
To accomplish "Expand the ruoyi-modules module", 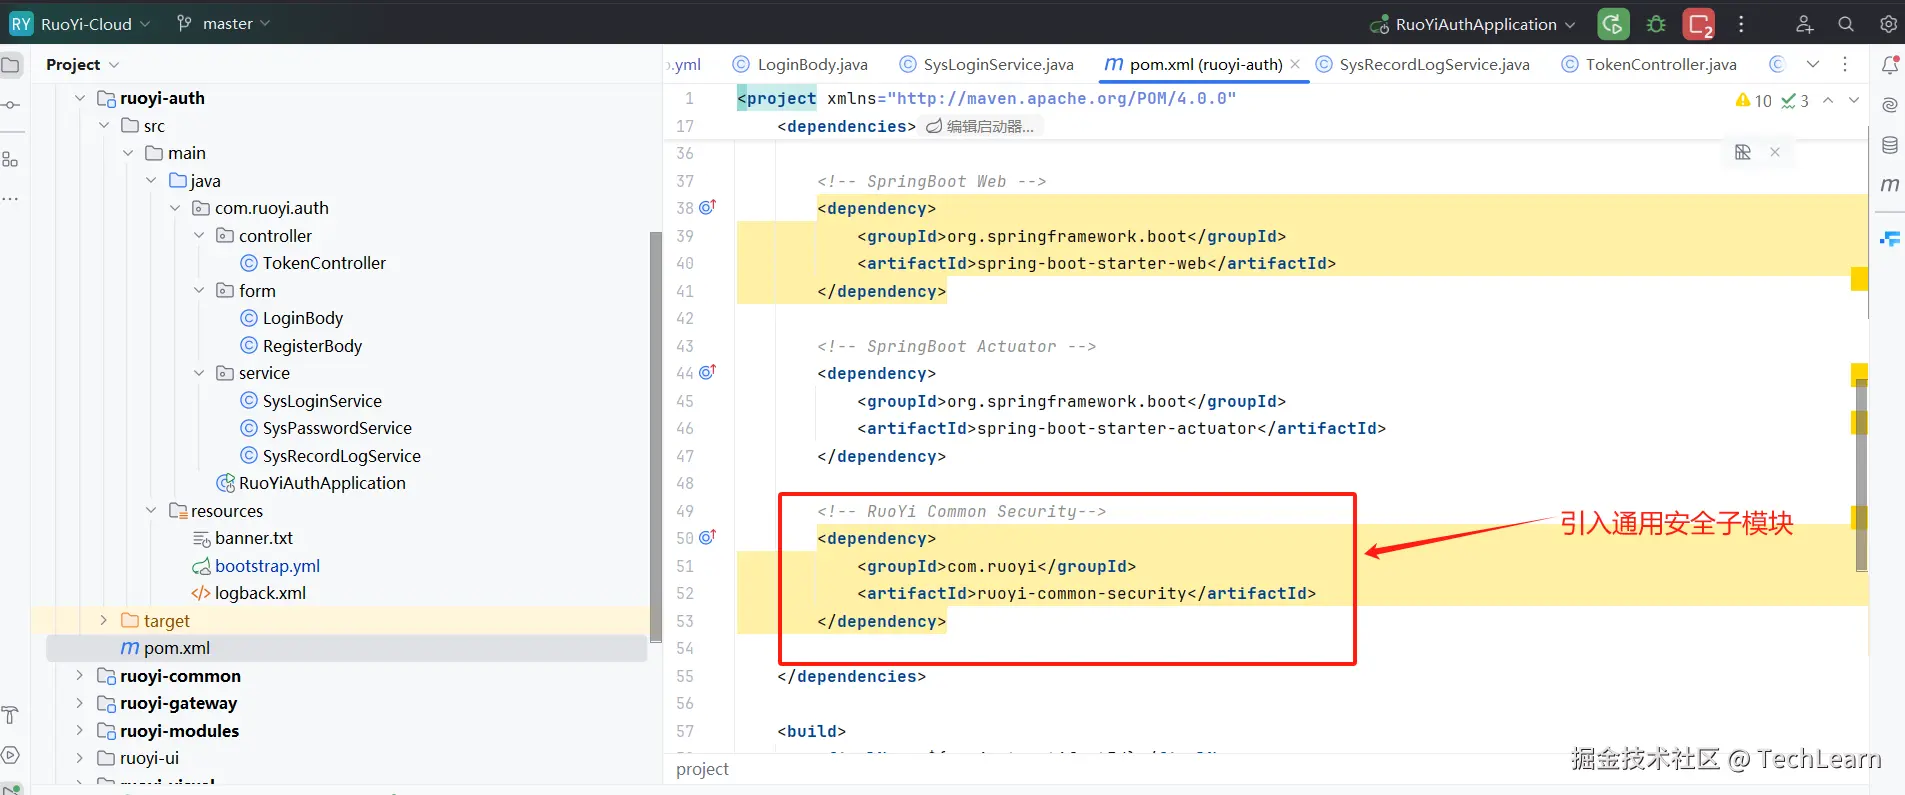I will (x=80, y=730).
